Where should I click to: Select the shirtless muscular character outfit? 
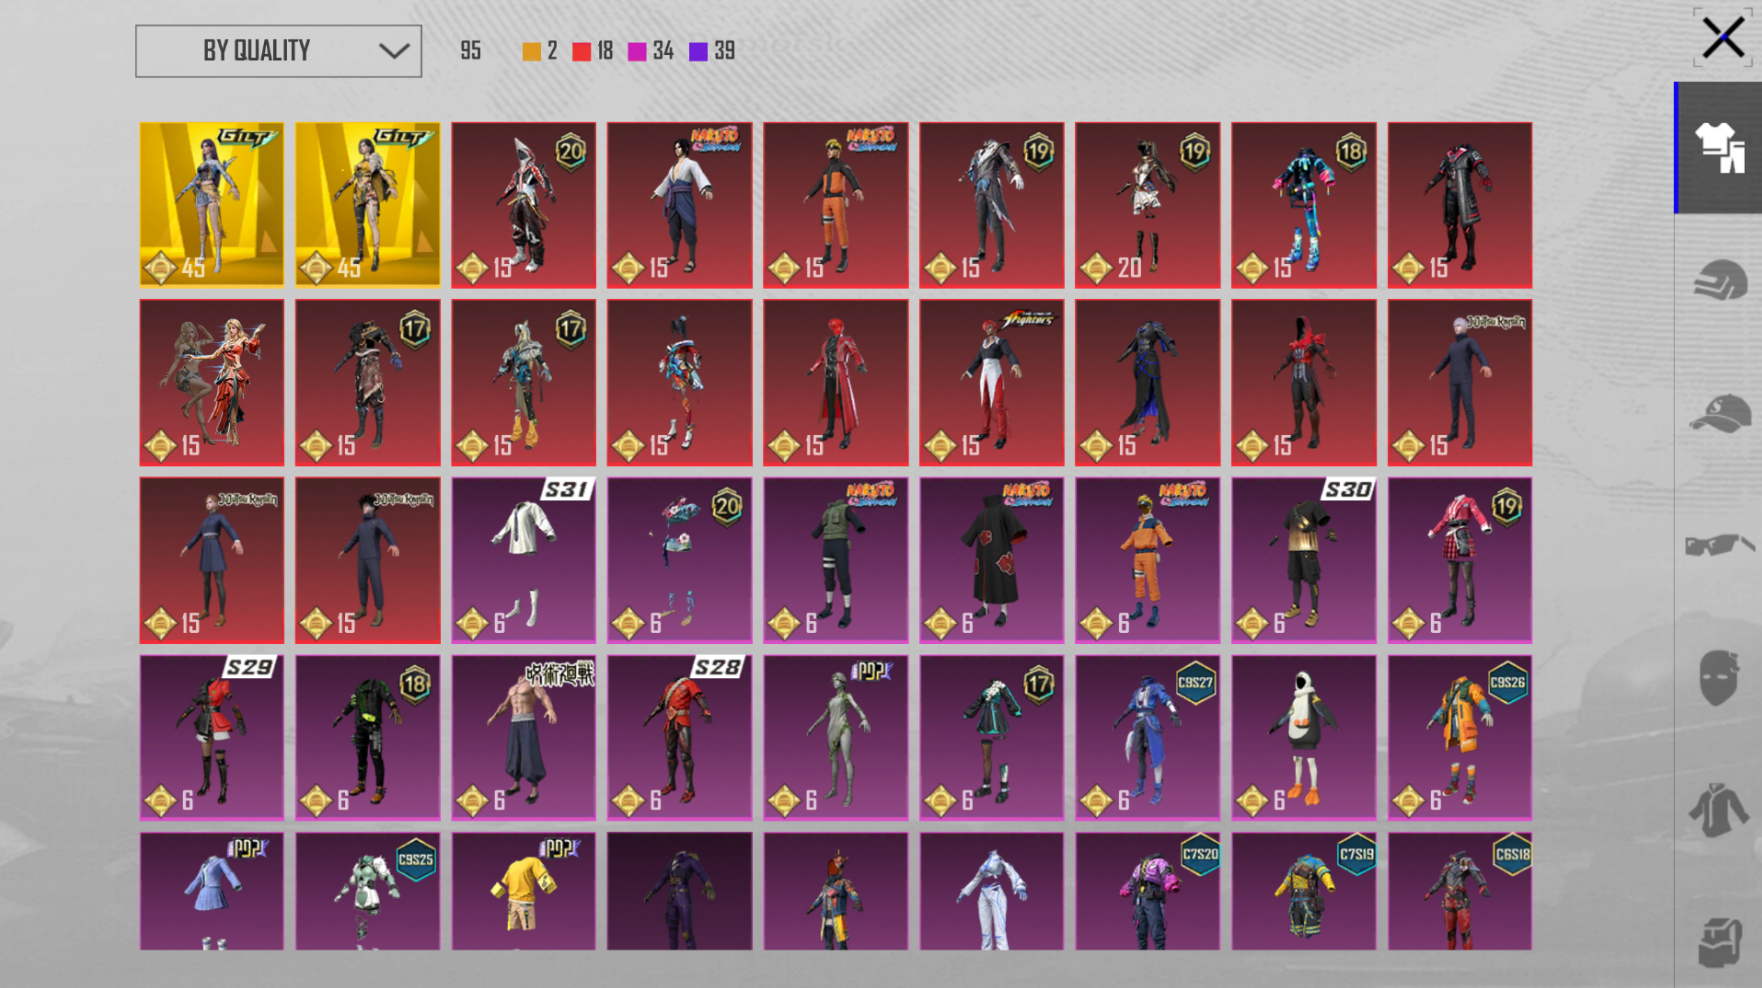[x=524, y=738]
